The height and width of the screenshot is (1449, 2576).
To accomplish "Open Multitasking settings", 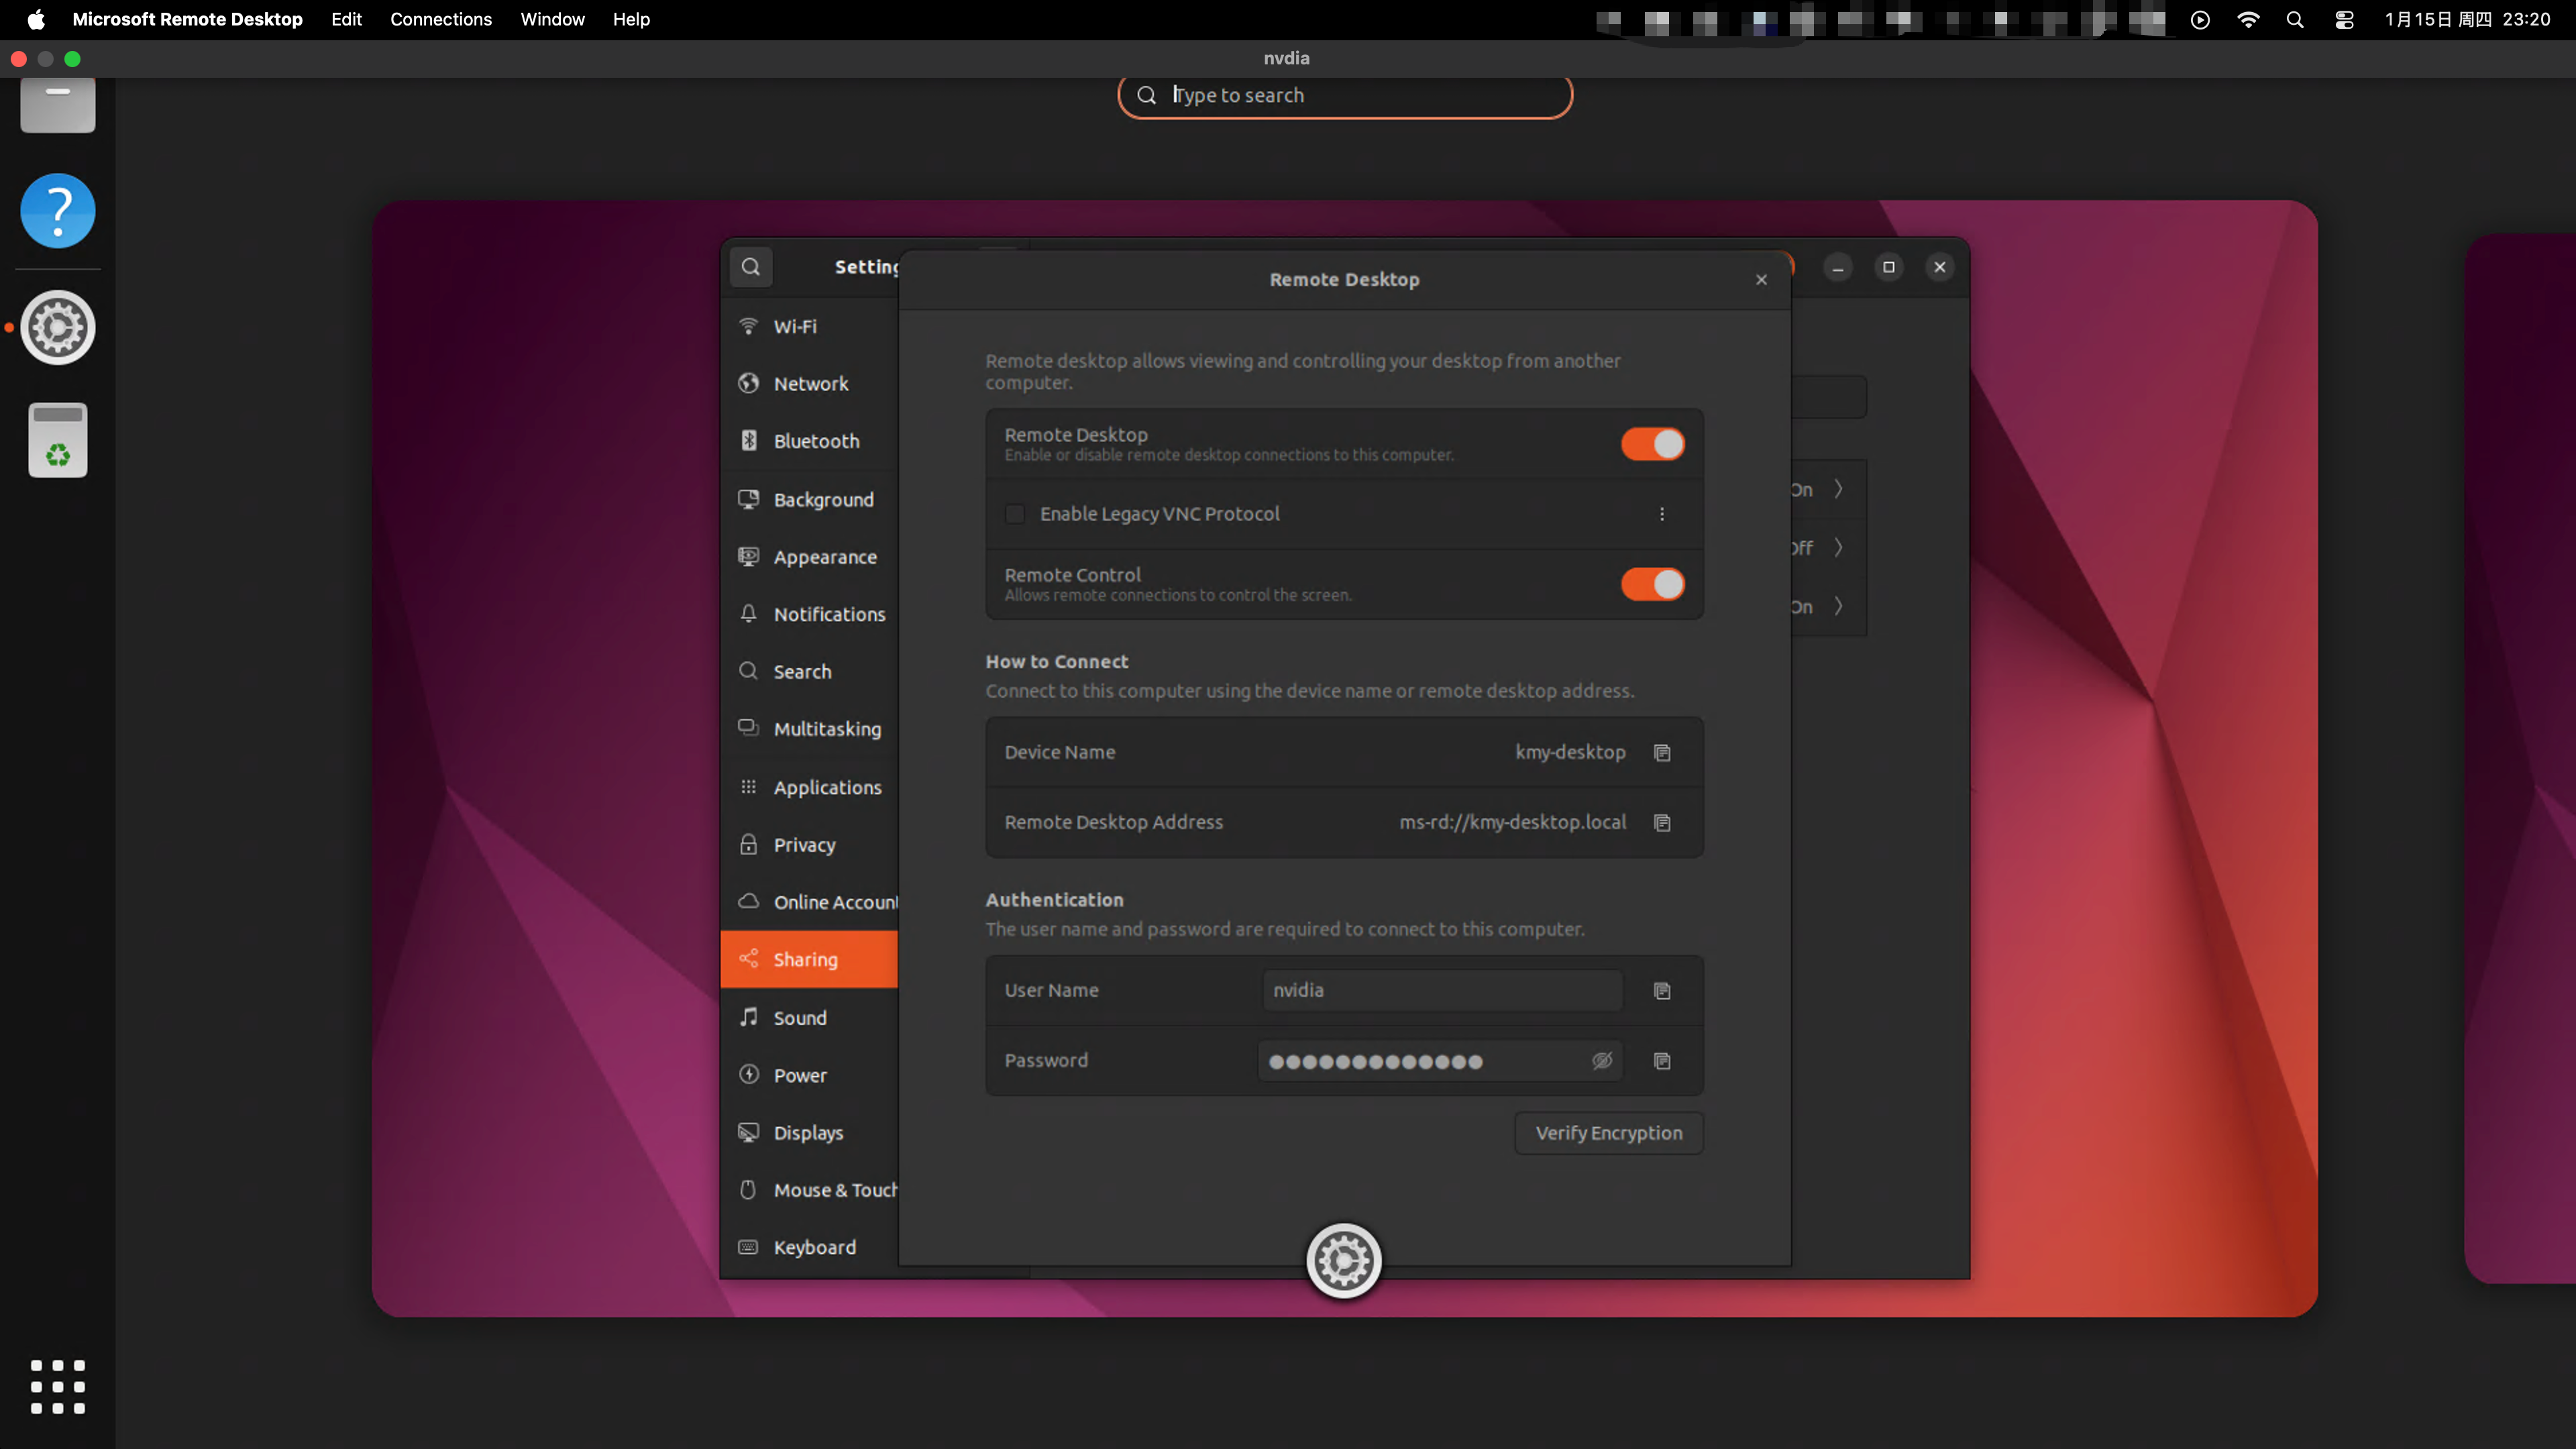I will coord(809,729).
